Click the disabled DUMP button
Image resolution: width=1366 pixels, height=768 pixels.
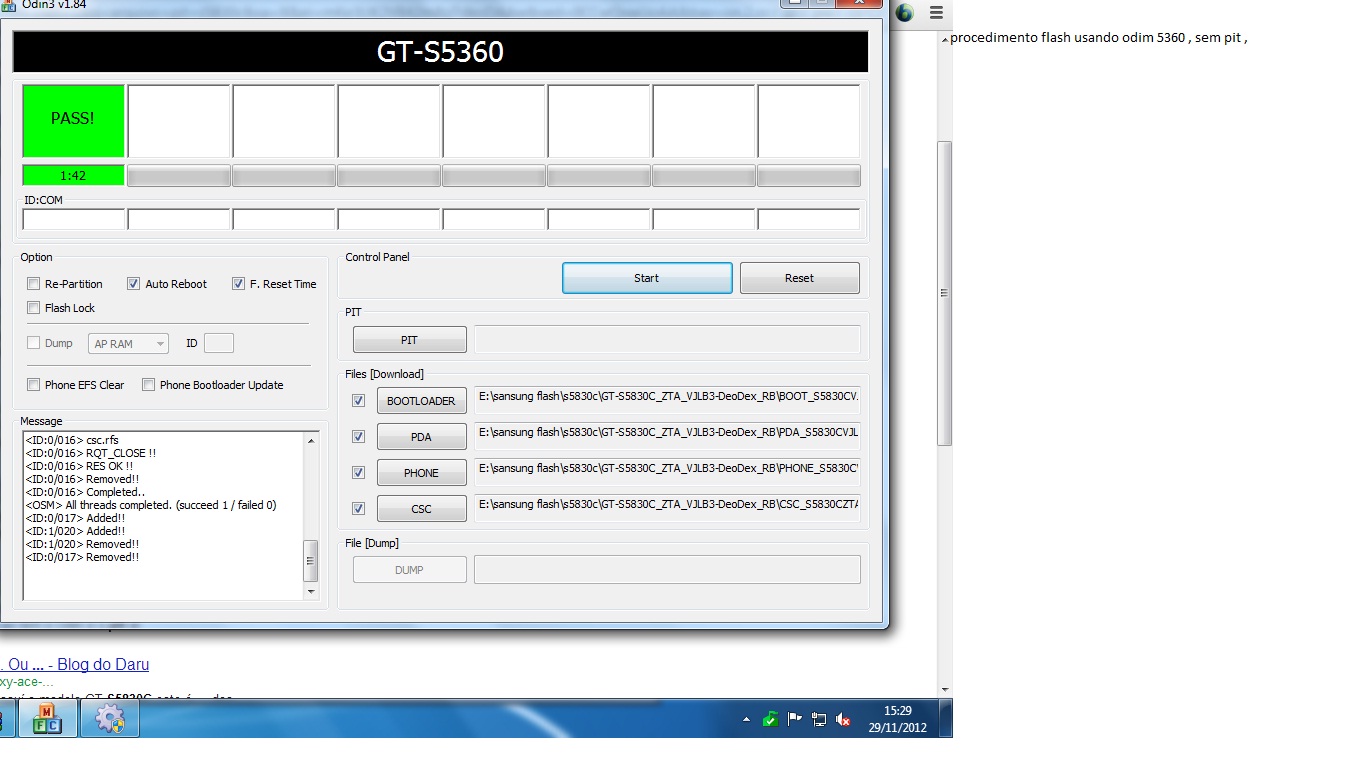pyautogui.click(x=409, y=570)
